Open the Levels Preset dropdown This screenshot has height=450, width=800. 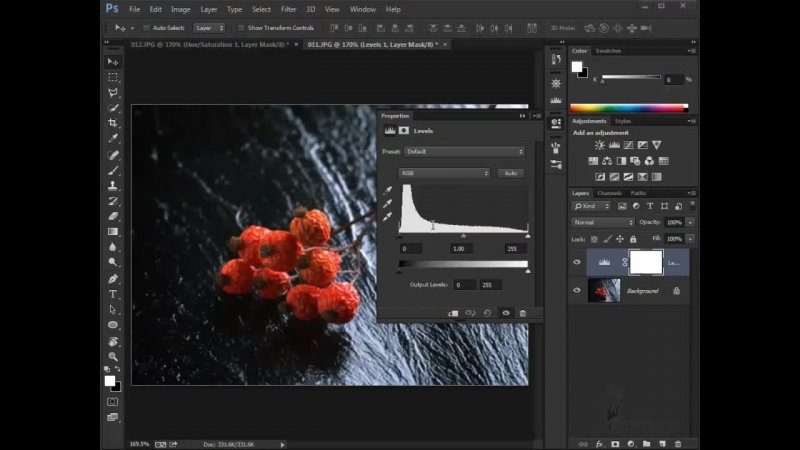click(464, 152)
